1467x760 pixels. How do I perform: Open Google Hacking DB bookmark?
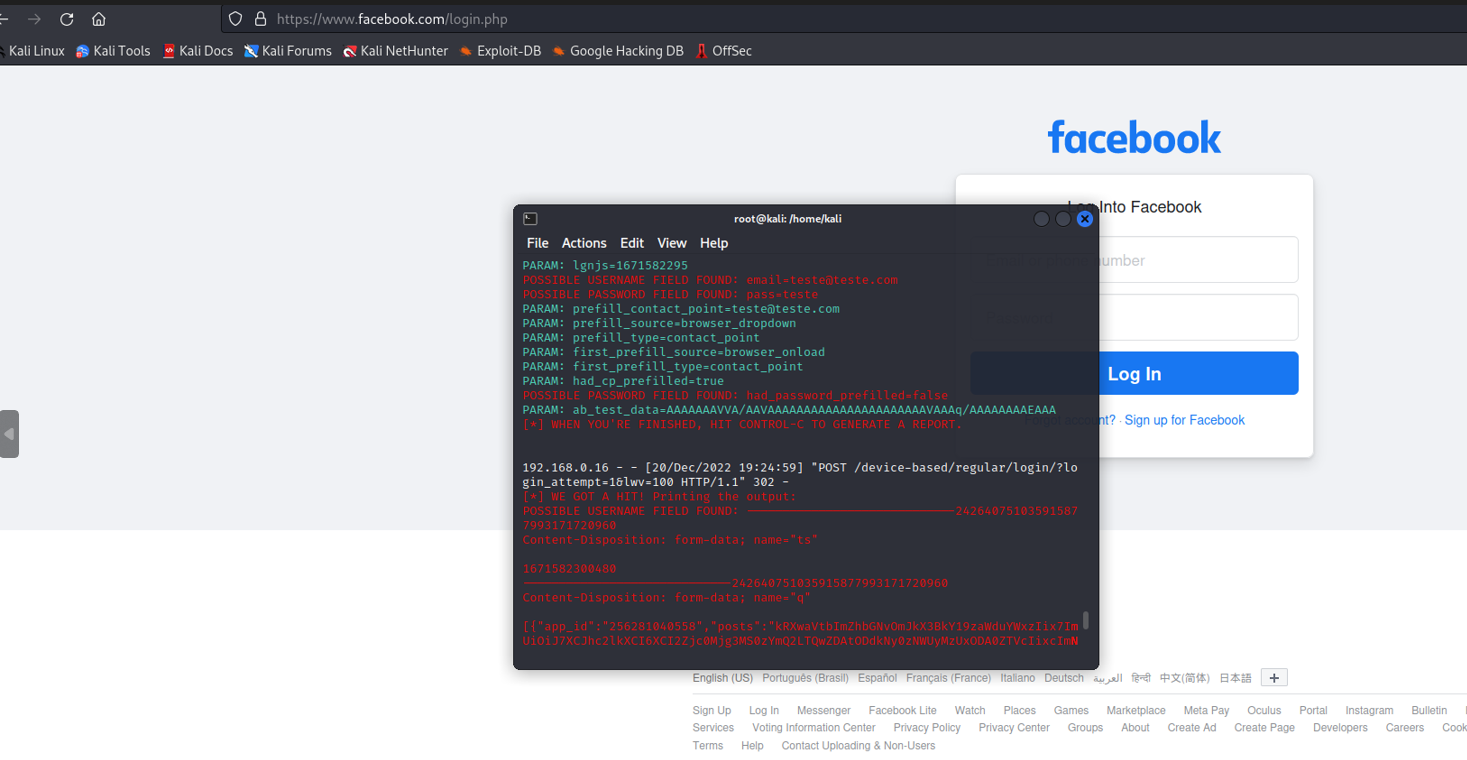618,51
